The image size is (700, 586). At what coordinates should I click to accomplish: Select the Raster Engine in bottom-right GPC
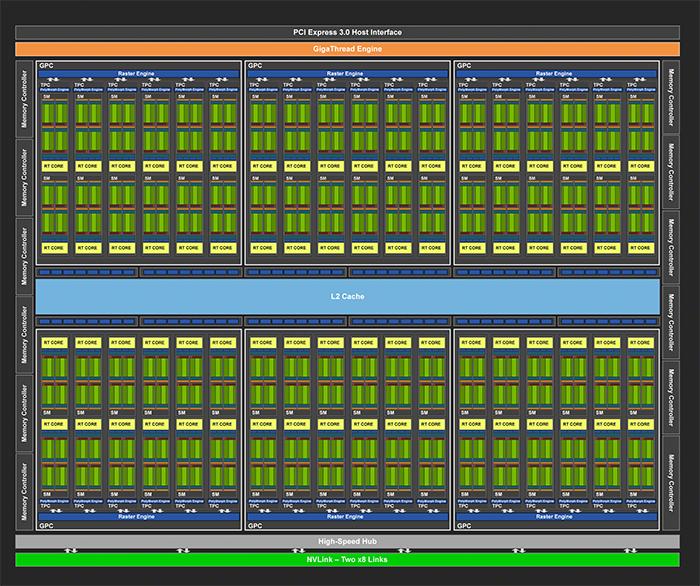point(555,517)
